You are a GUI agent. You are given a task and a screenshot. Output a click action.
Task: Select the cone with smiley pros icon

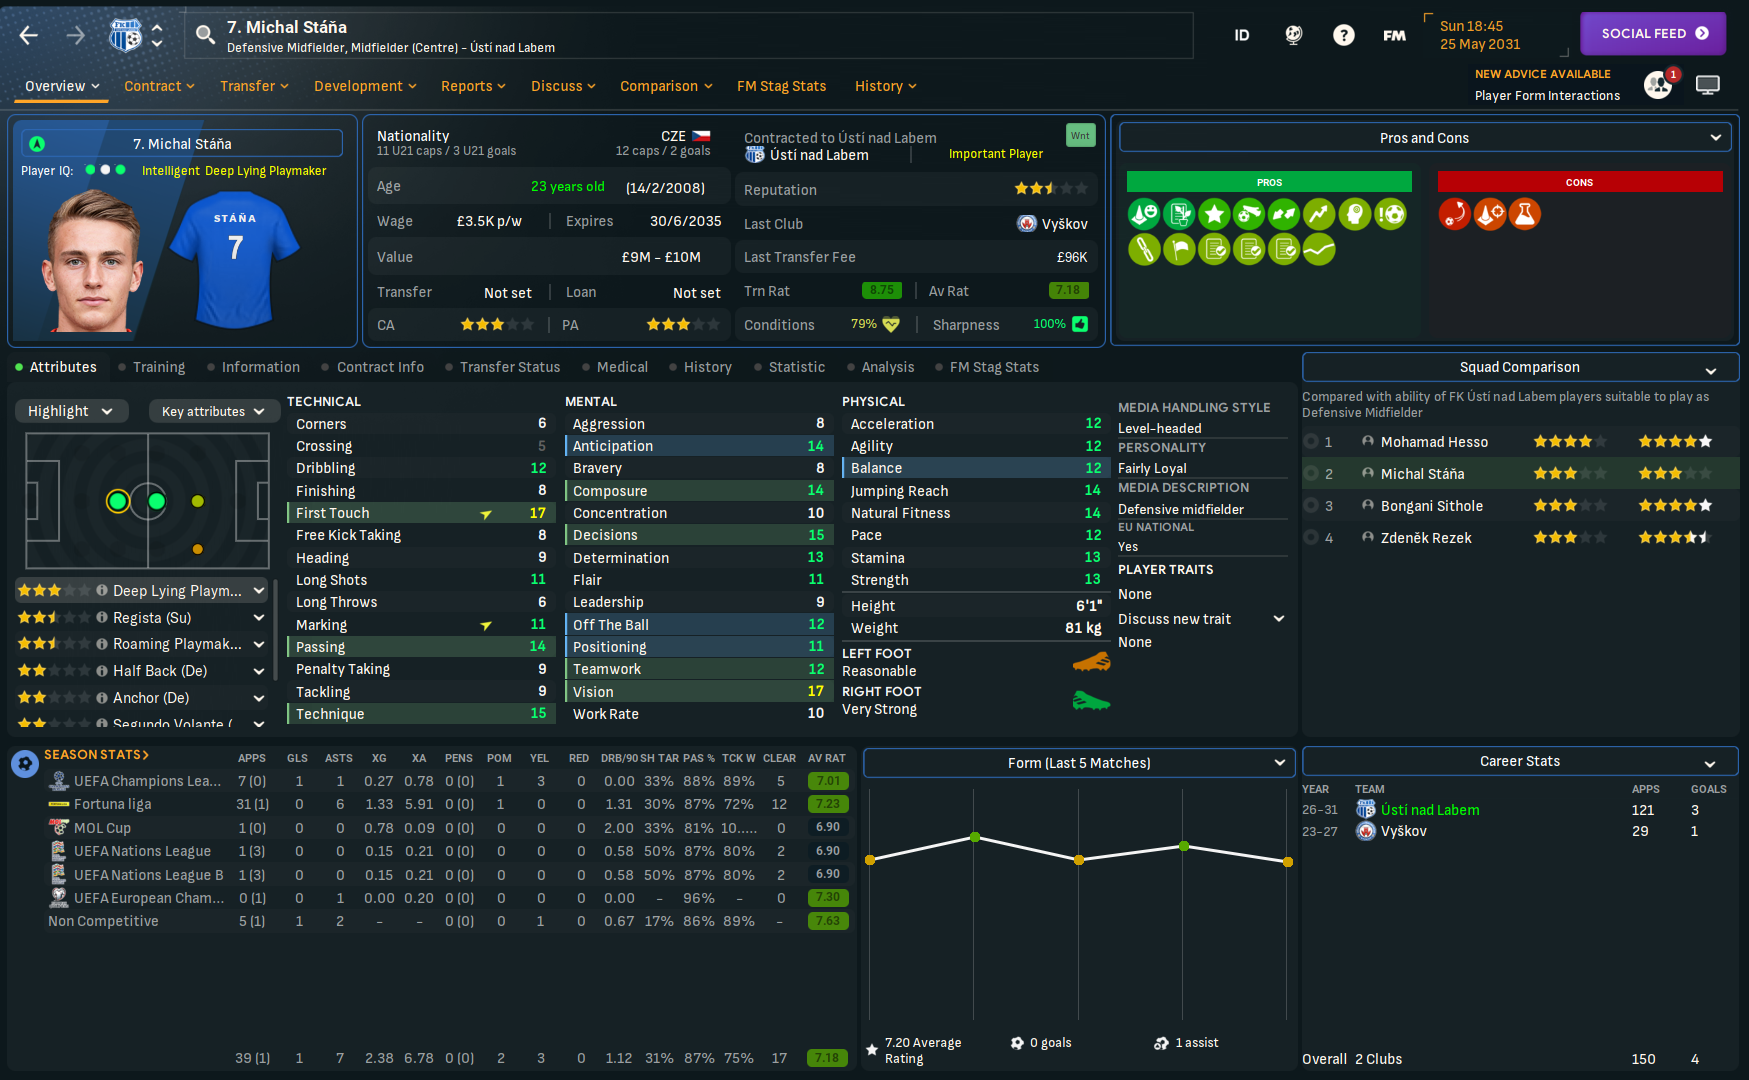pyautogui.click(x=1144, y=214)
